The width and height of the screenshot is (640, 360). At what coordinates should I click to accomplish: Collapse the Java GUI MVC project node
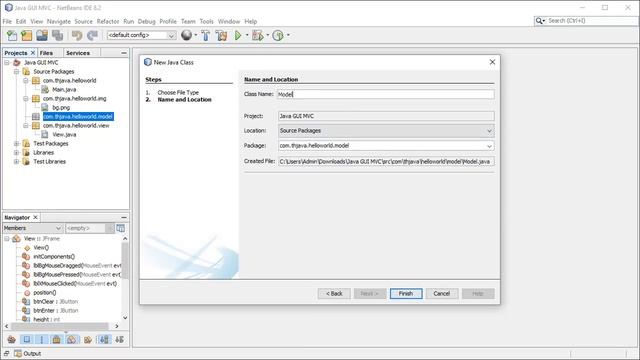point(7,63)
